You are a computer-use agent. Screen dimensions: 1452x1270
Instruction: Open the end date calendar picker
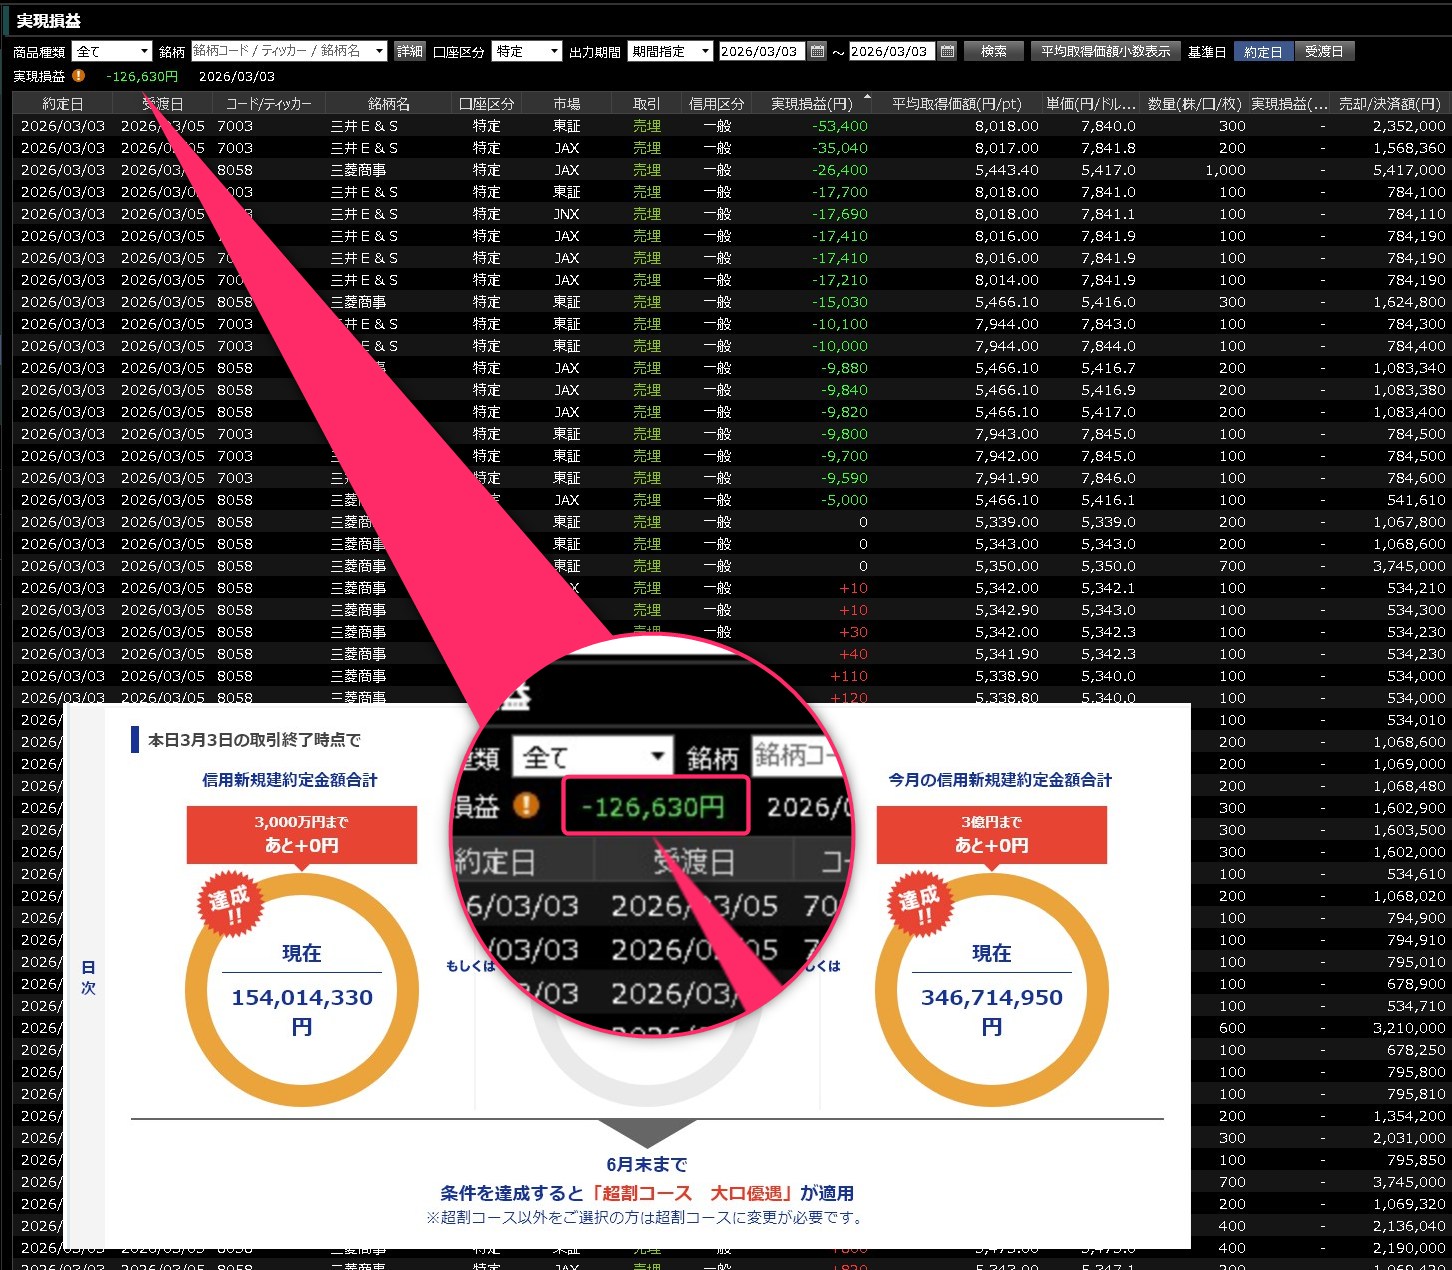947,51
